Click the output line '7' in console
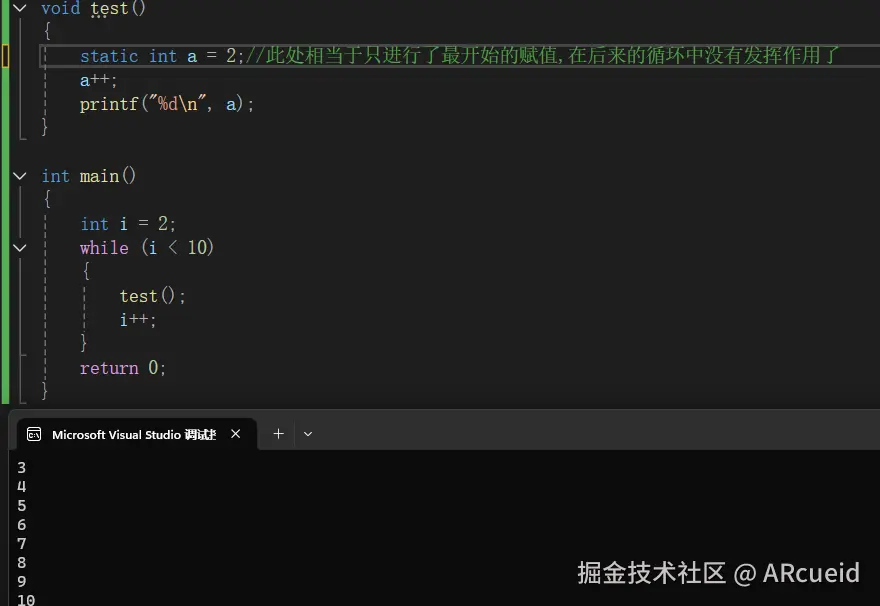This screenshot has height=606, width=880. tap(21, 544)
